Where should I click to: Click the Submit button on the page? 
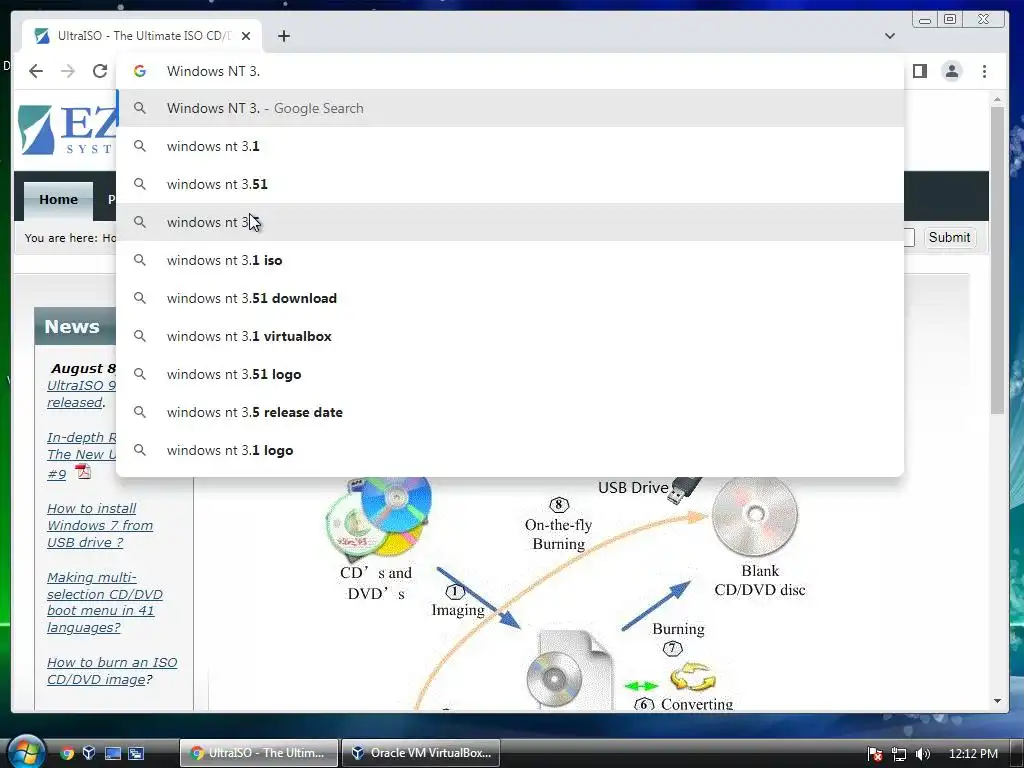click(x=949, y=237)
